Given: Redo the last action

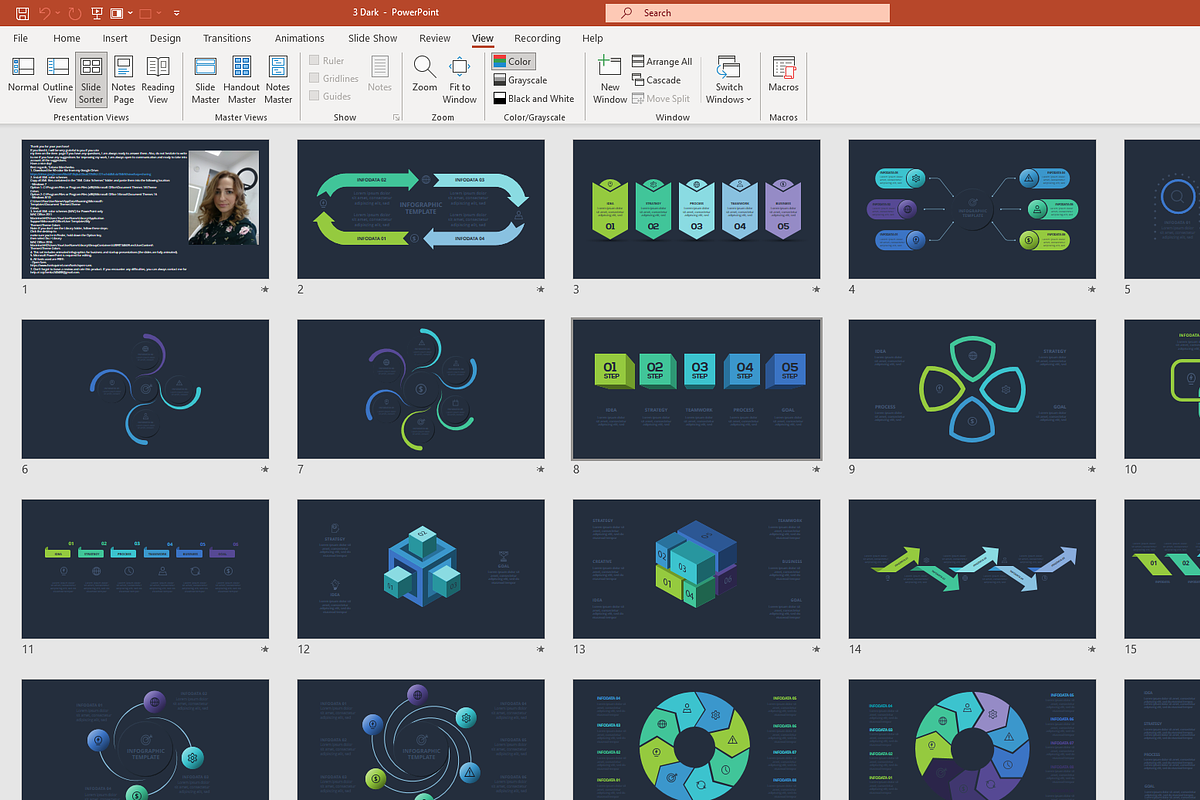Looking at the screenshot, I should tap(75, 13).
